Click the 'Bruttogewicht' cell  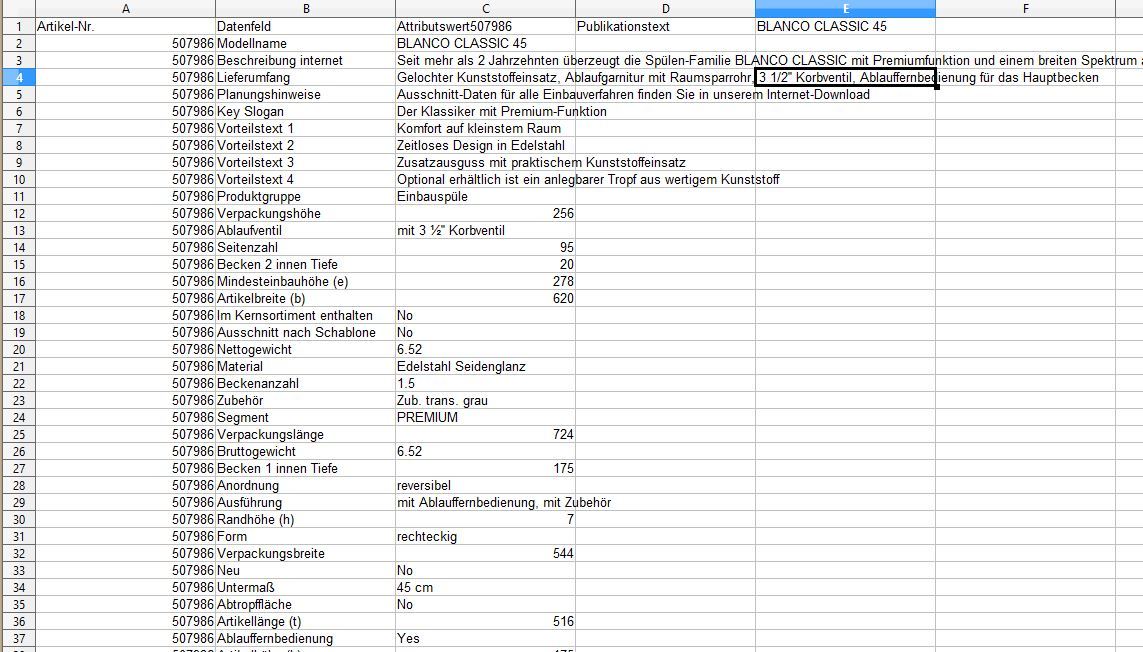click(x=305, y=452)
